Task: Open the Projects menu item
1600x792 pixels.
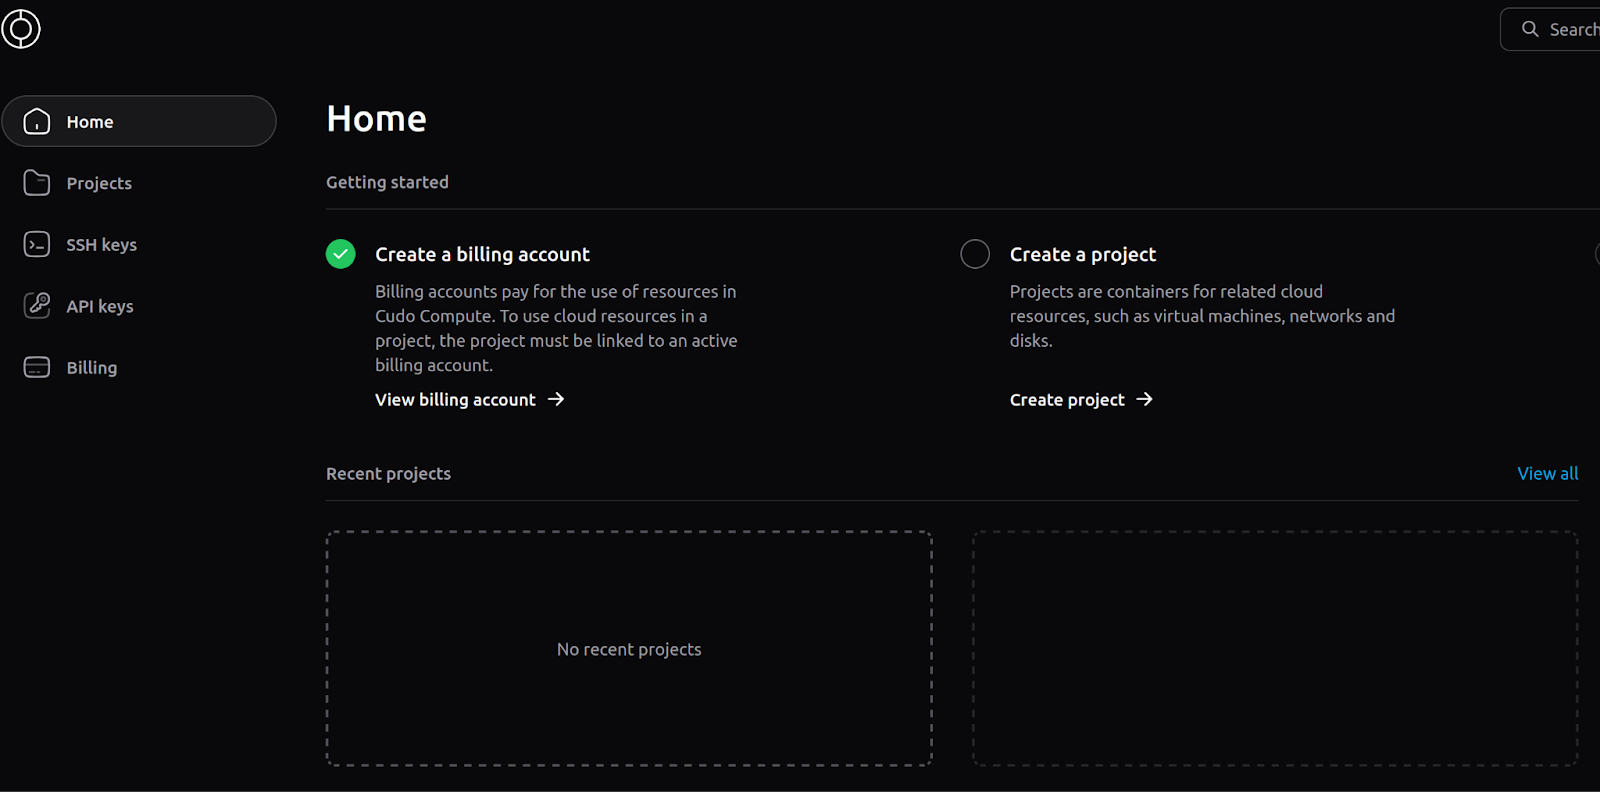Action: 99,184
